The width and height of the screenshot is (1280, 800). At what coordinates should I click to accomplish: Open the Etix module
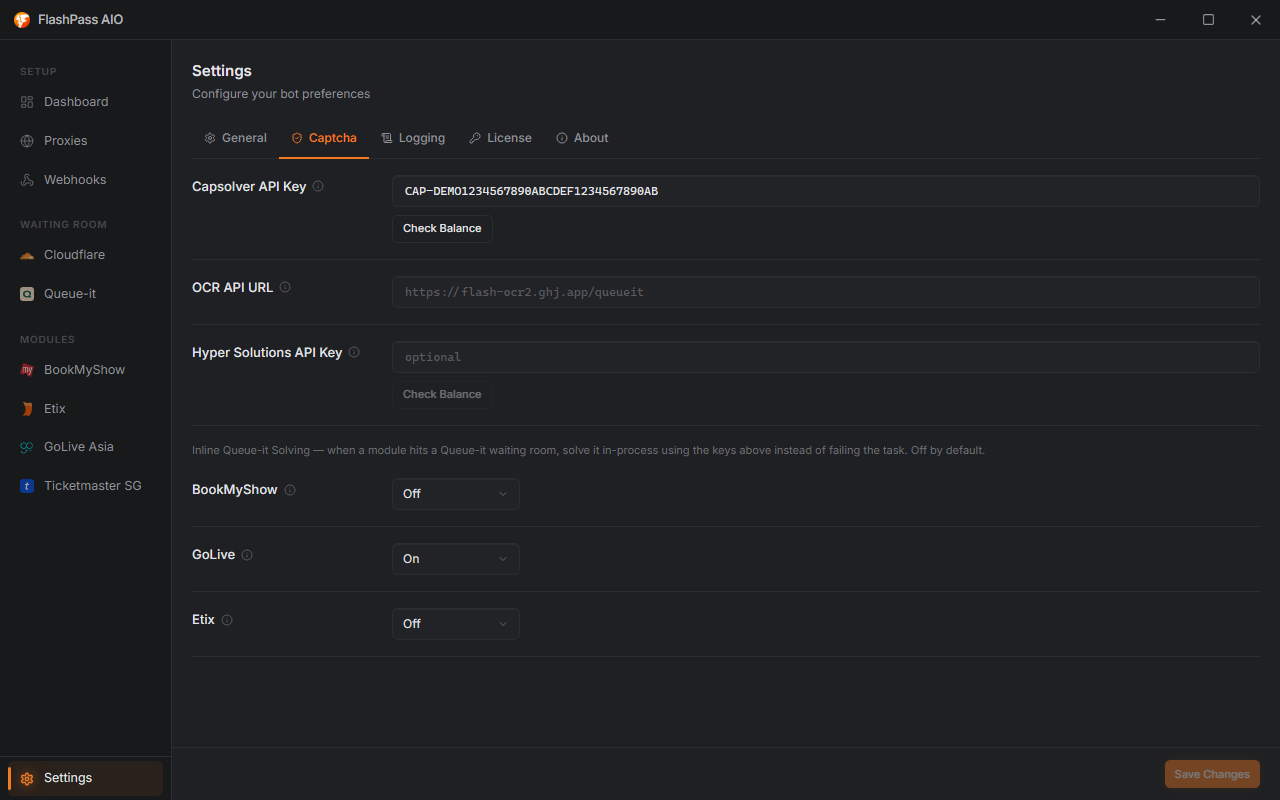pos(85,409)
